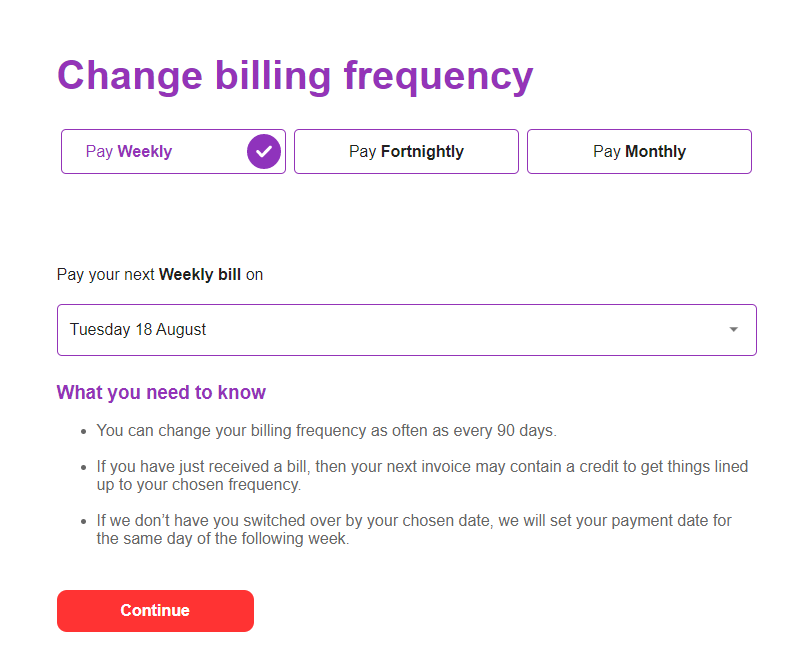Click the bold Monthly word
Screen dimensions: 793x651
point(655,152)
